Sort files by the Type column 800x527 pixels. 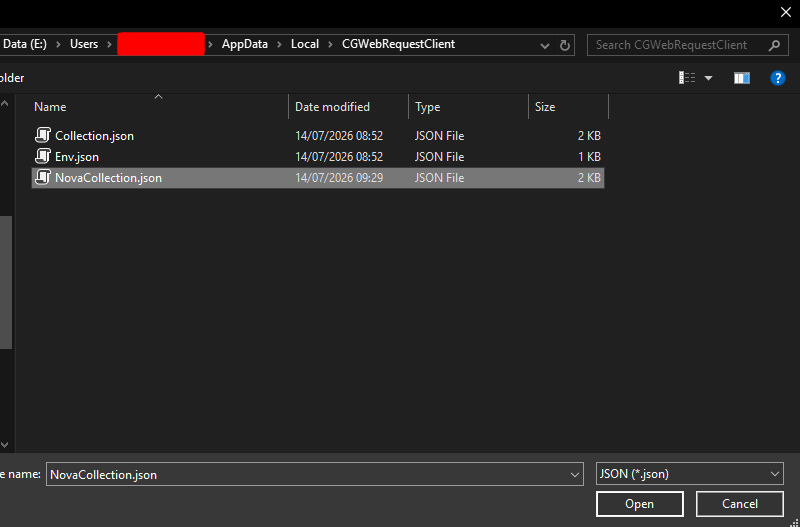[428, 107]
